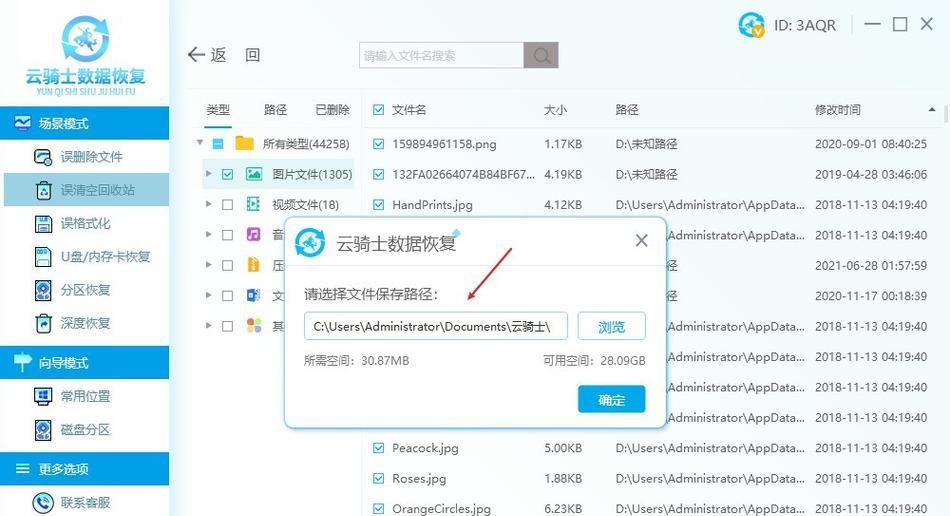Check the 视频文件 checkbox

coord(227,205)
